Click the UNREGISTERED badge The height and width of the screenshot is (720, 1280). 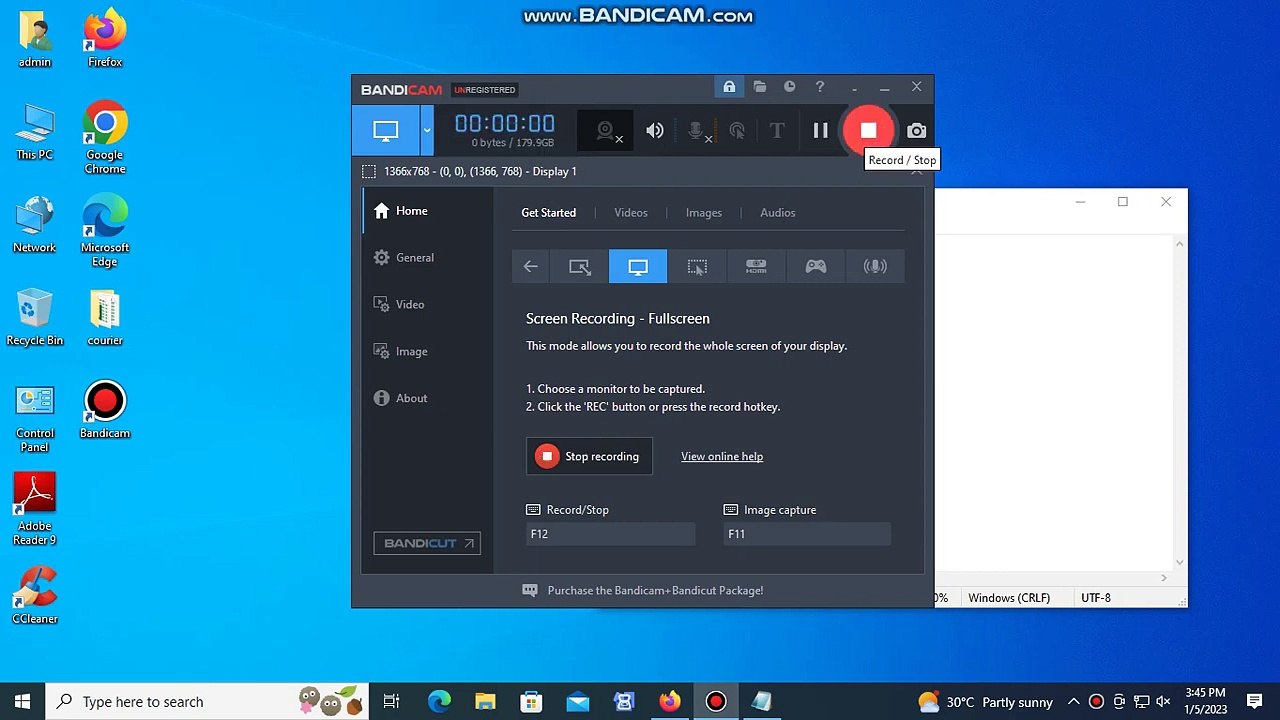[485, 90]
